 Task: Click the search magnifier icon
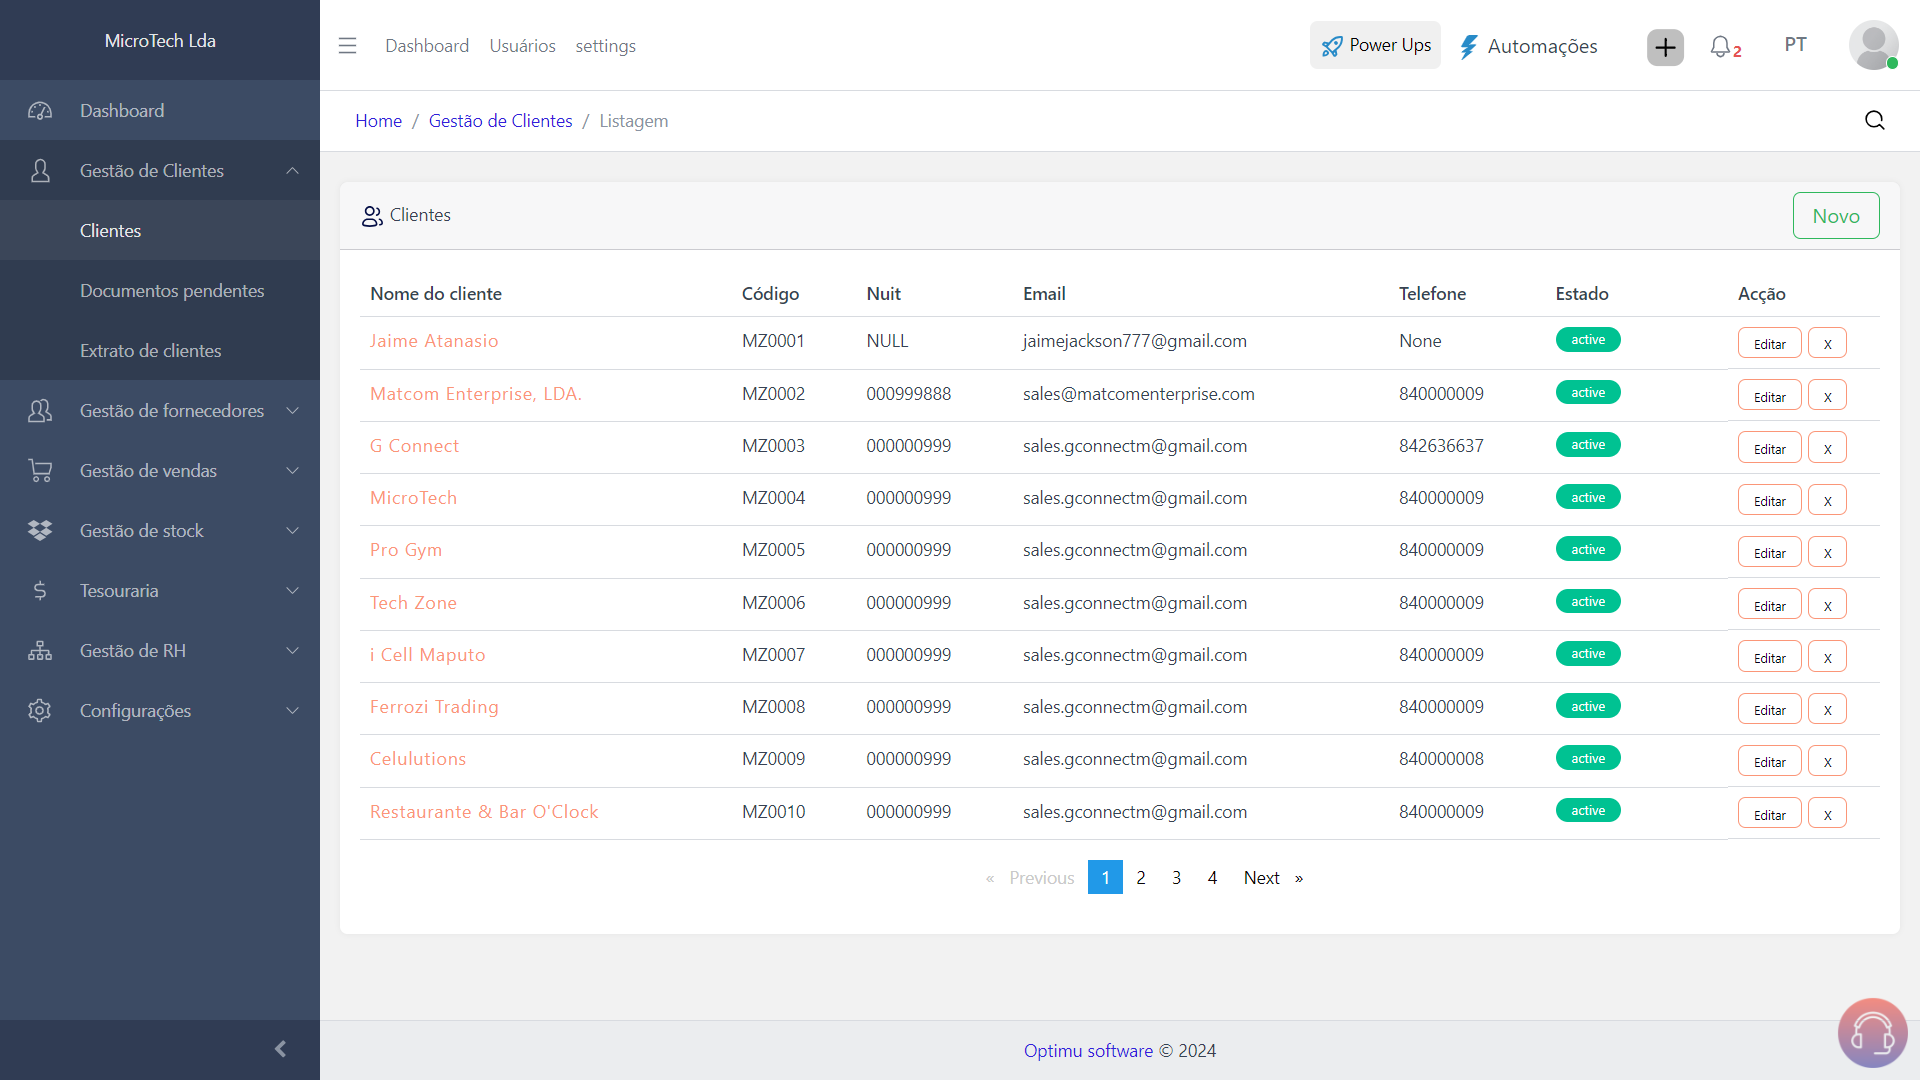(x=1874, y=119)
